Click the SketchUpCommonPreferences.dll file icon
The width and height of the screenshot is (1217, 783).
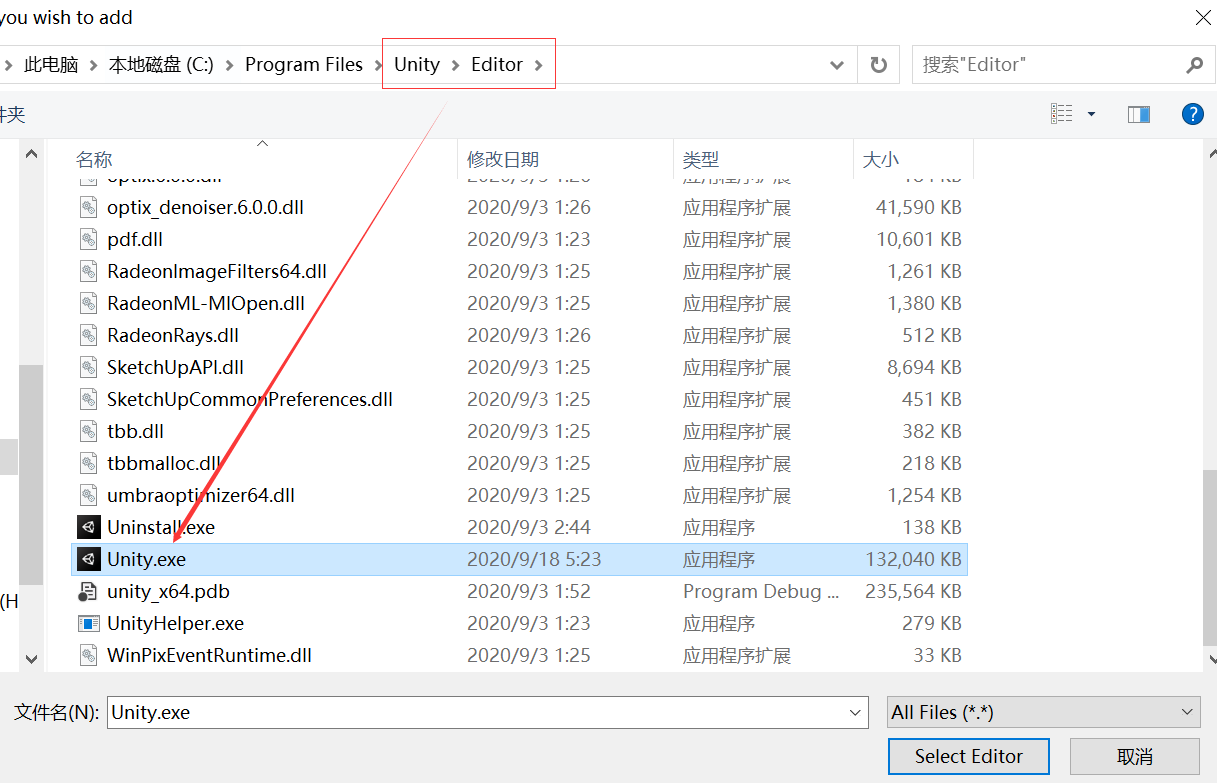(x=89, y=399)
